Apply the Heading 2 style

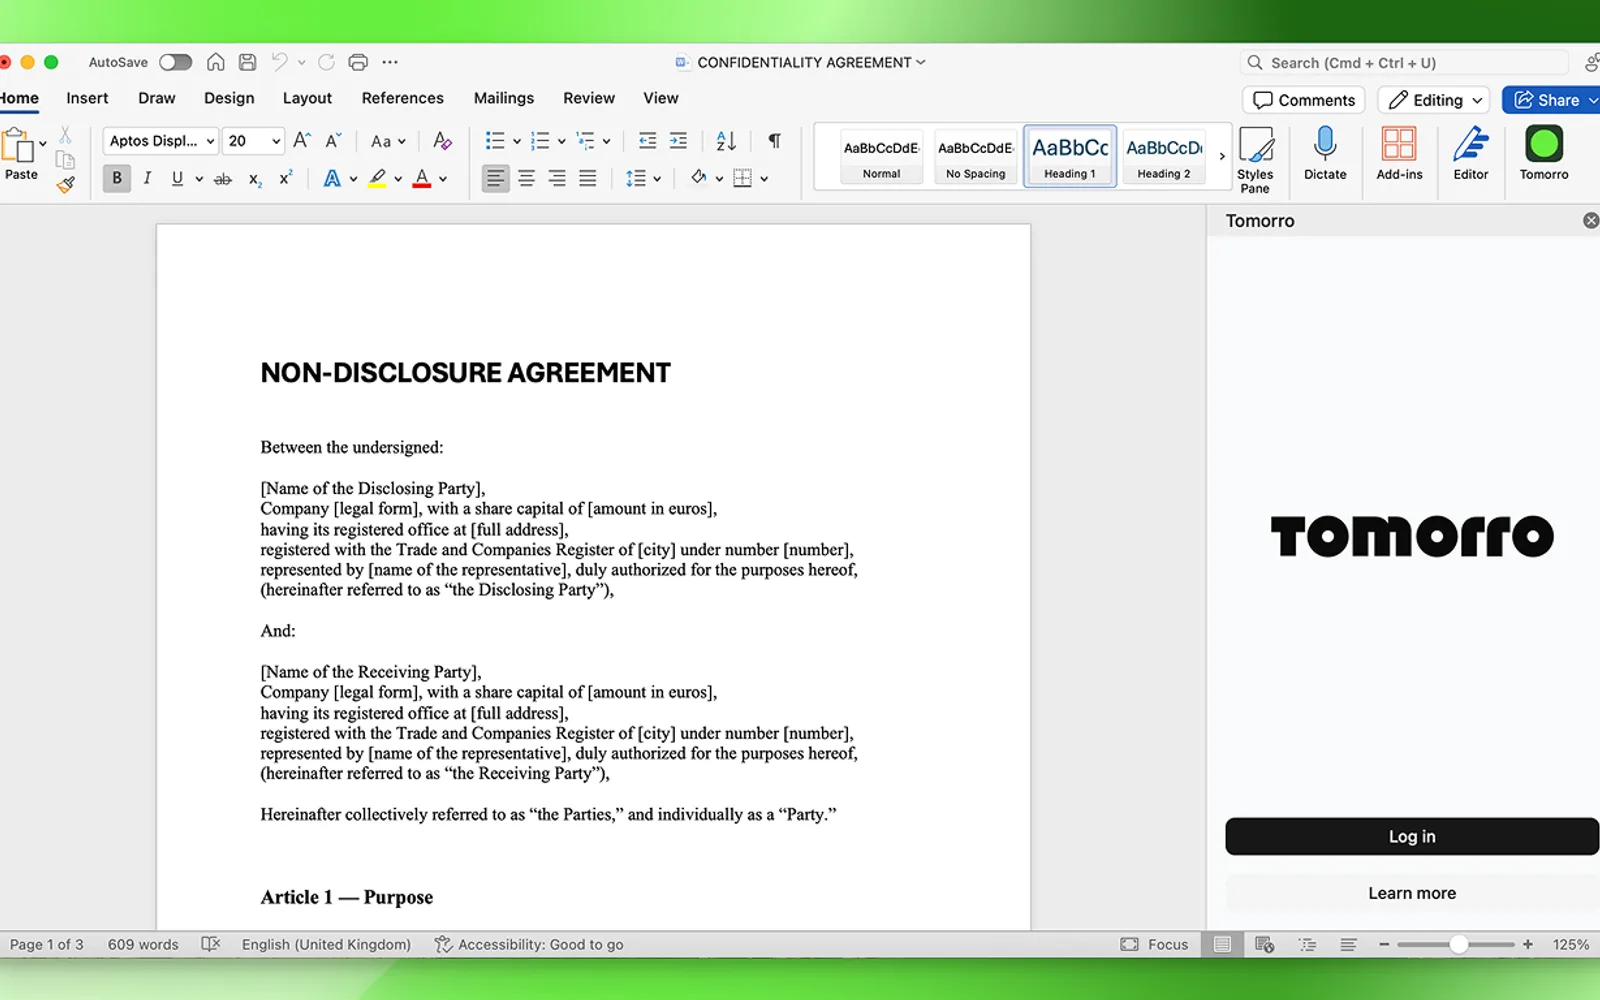[x=1164, y=156]
